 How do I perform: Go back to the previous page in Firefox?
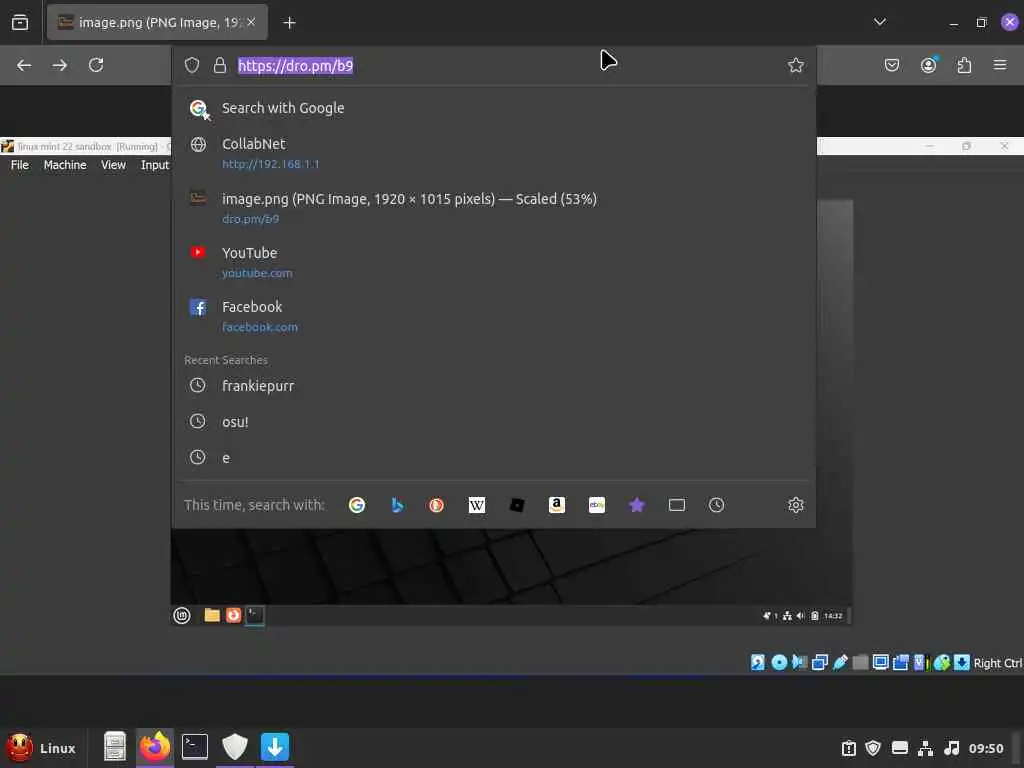(x=24, y=65)
